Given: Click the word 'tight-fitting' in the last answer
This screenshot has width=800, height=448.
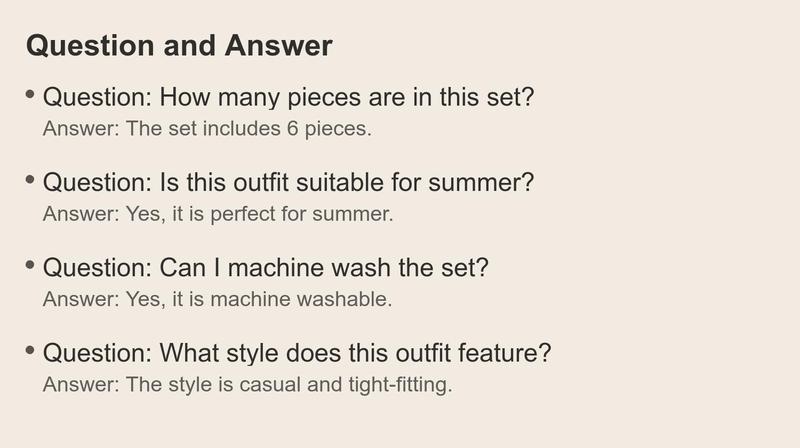Looking at the screenshot, I should tap(401, 385).
